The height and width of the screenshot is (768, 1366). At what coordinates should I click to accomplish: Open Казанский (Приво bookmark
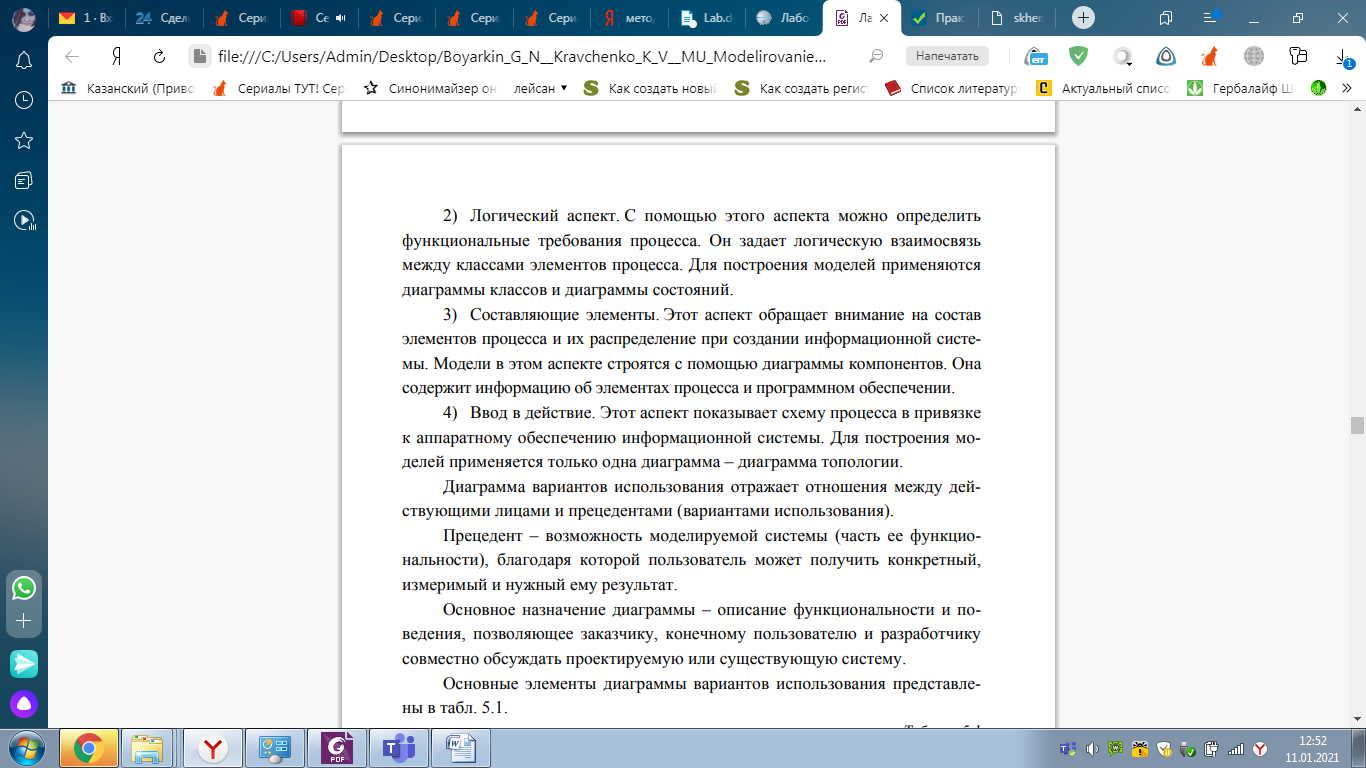128,88
